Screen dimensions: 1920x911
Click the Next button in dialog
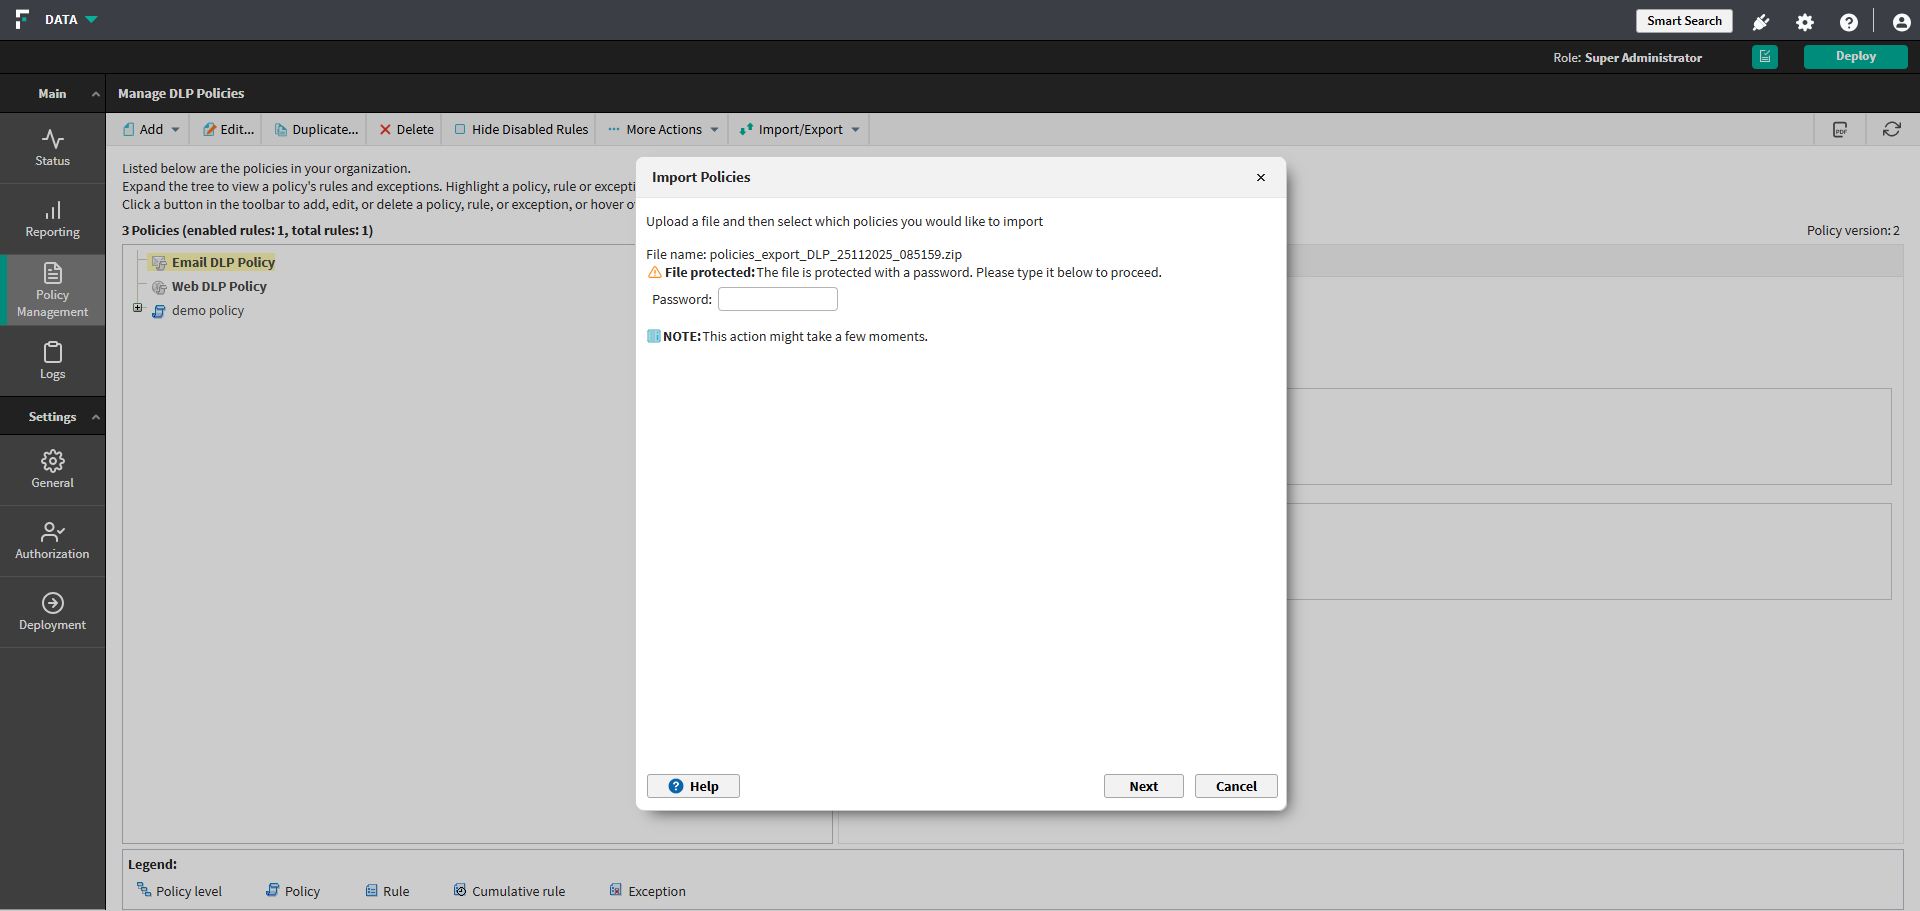click(1143, 786)
